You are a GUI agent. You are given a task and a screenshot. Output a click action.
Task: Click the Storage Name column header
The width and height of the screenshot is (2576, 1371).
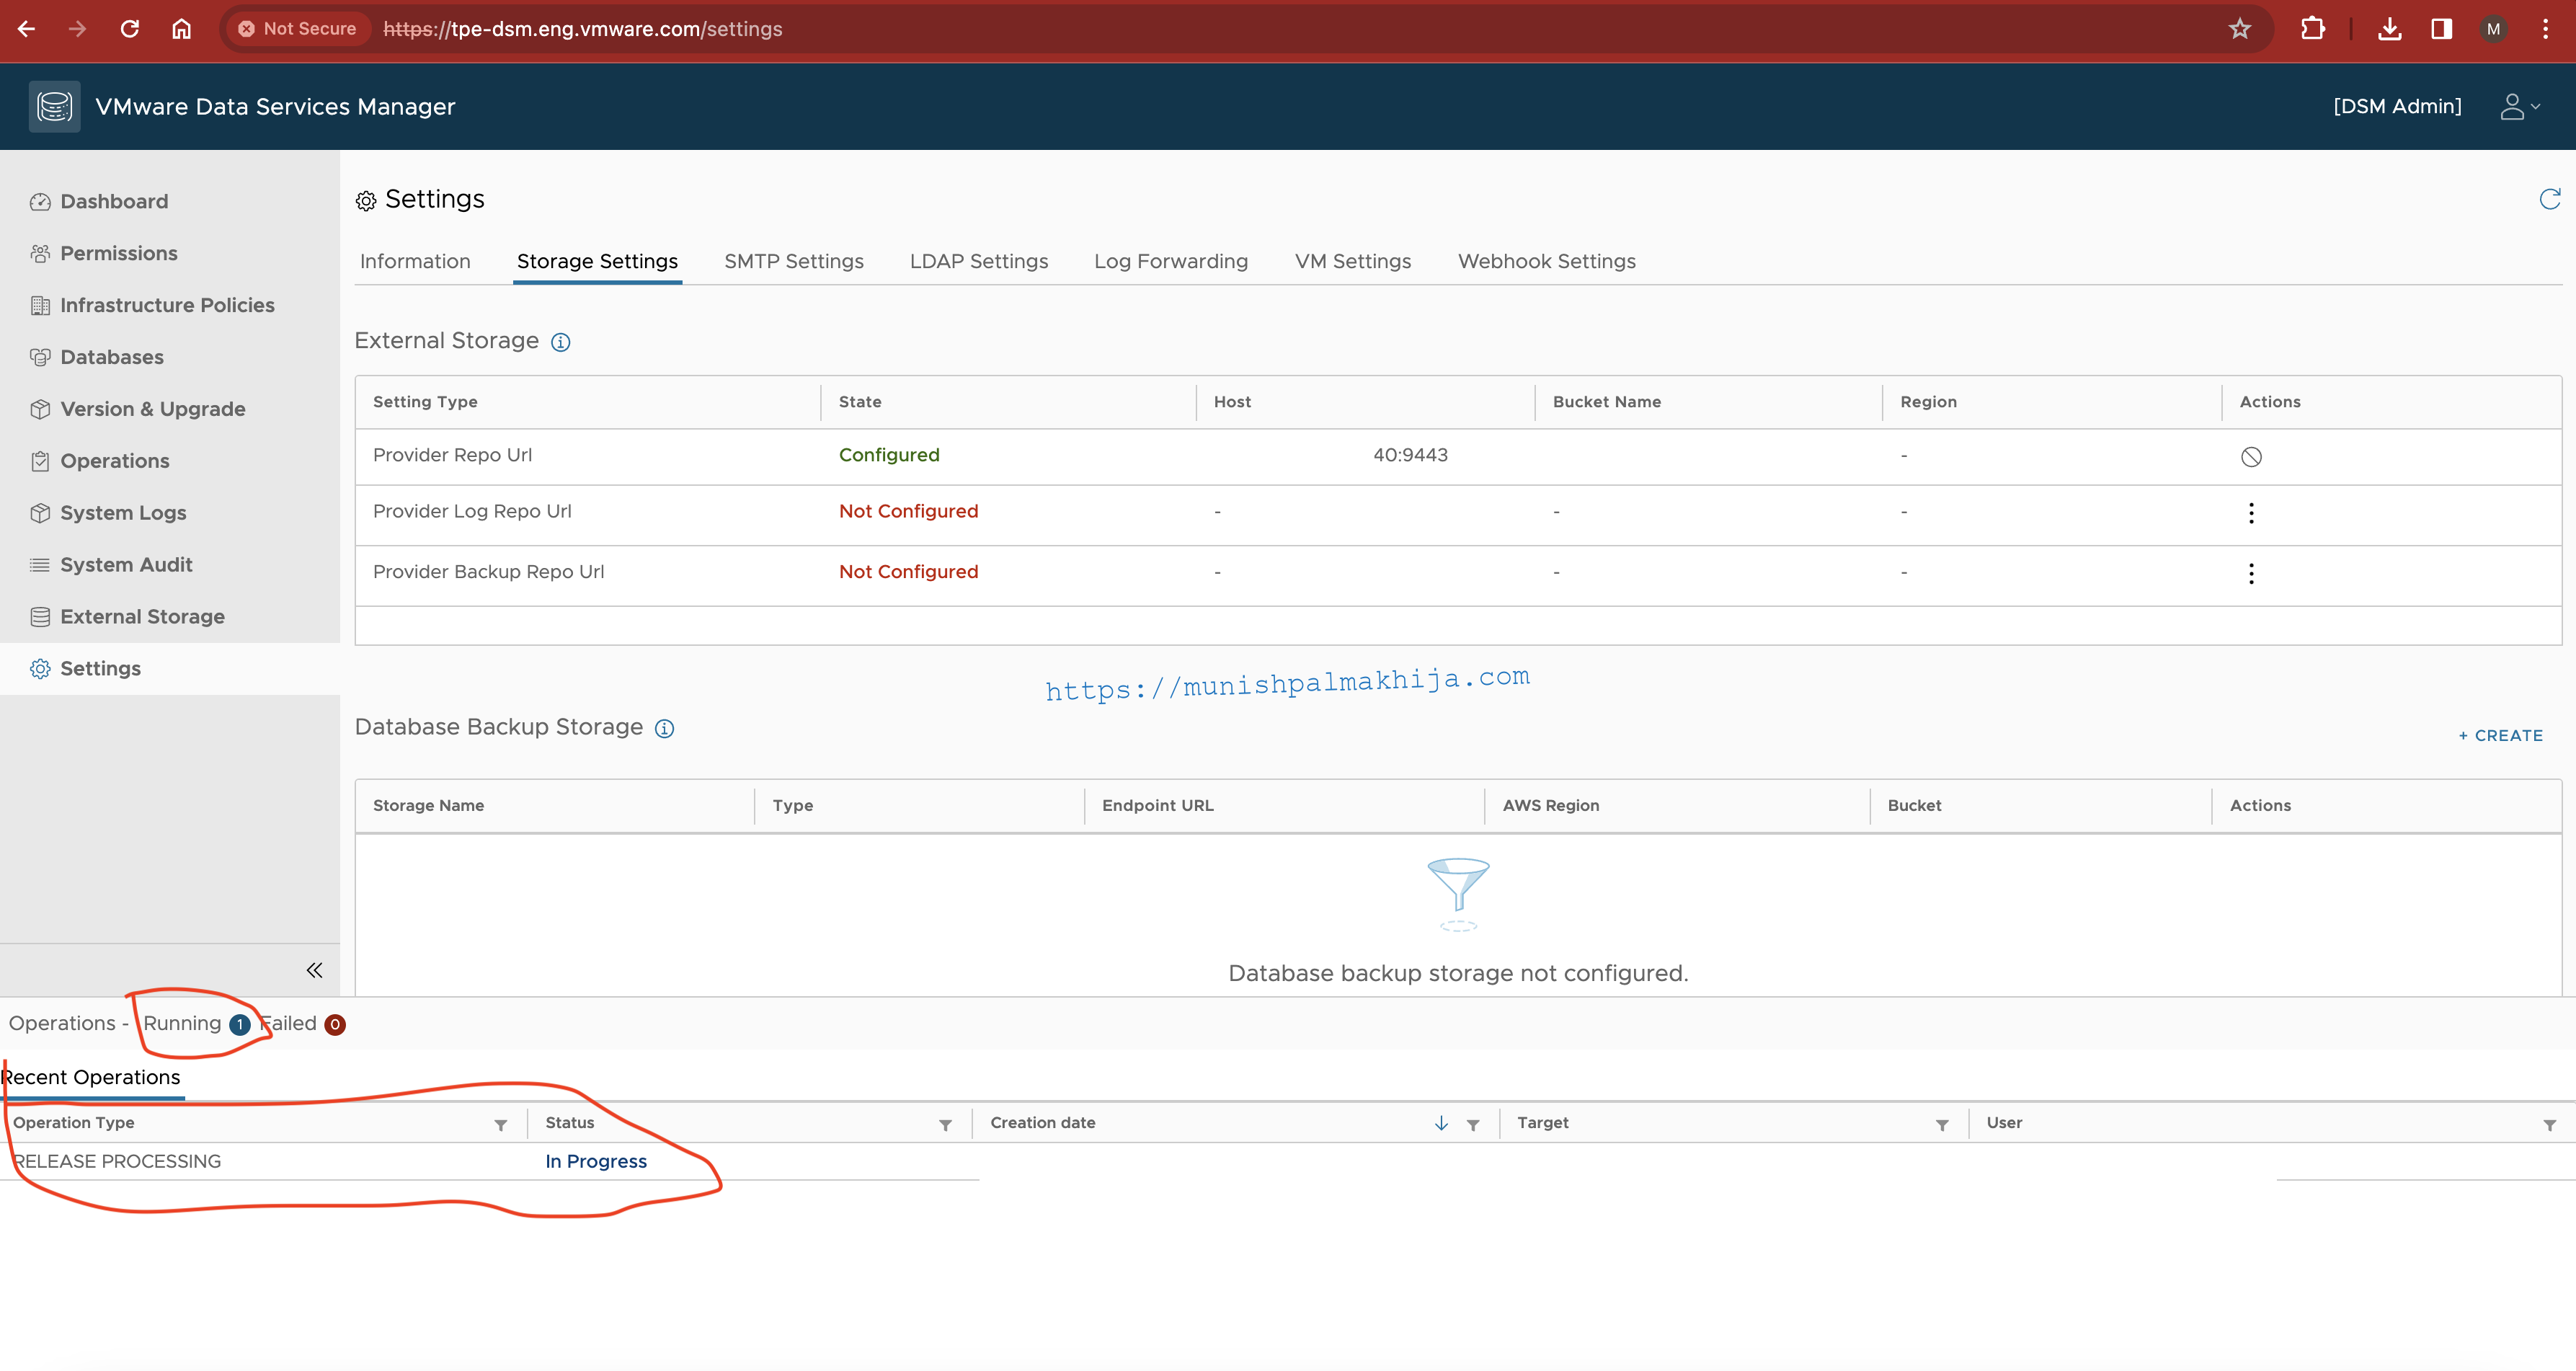[x=428, y=805]
